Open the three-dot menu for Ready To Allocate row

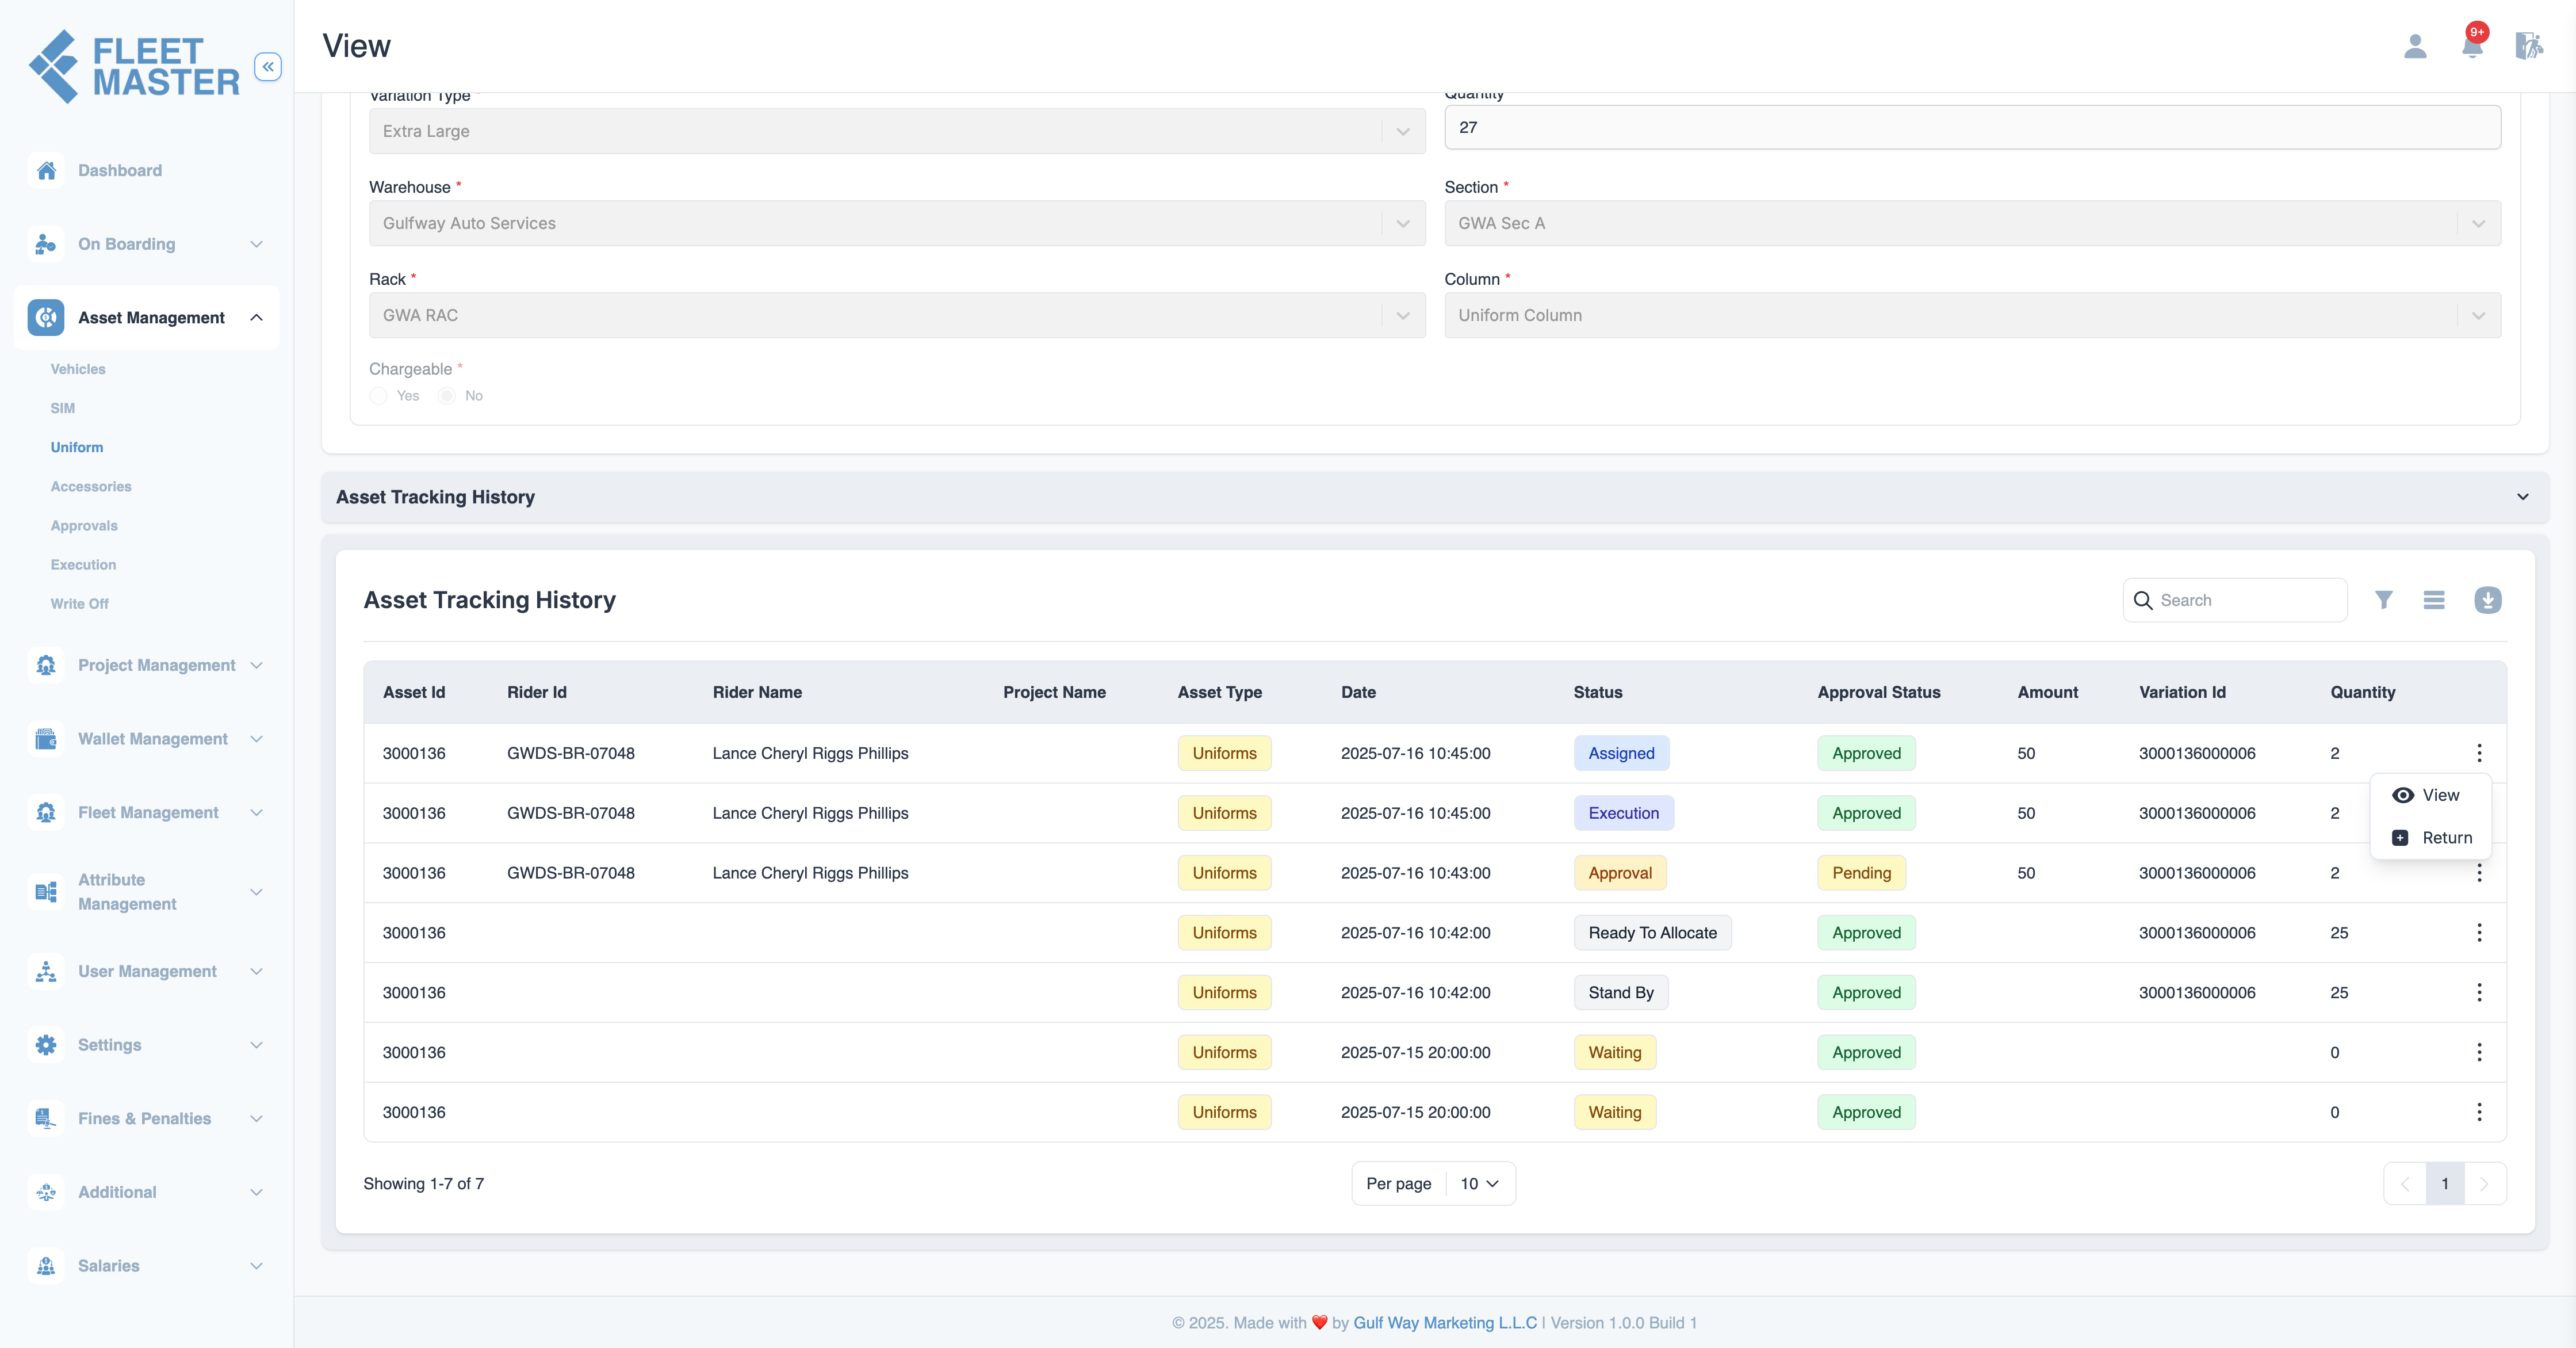coord(2479,933)
